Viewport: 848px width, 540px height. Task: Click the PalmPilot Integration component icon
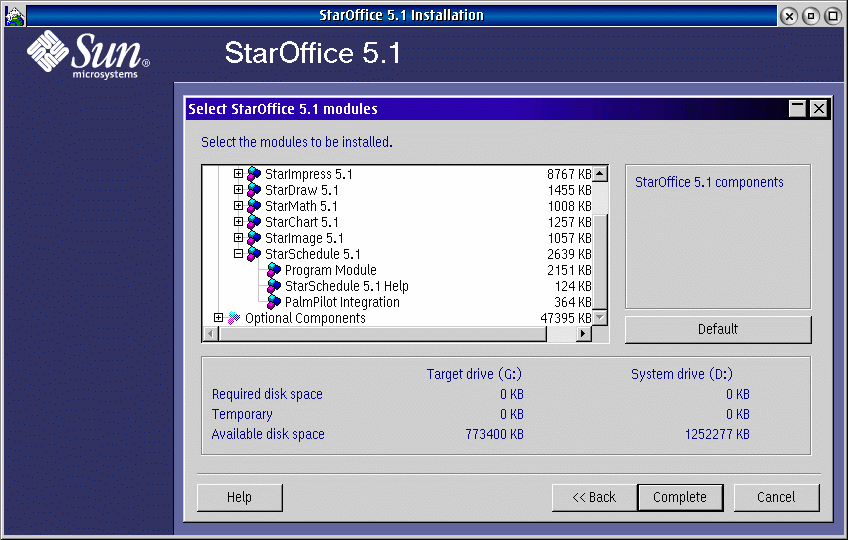coord(274,302)
